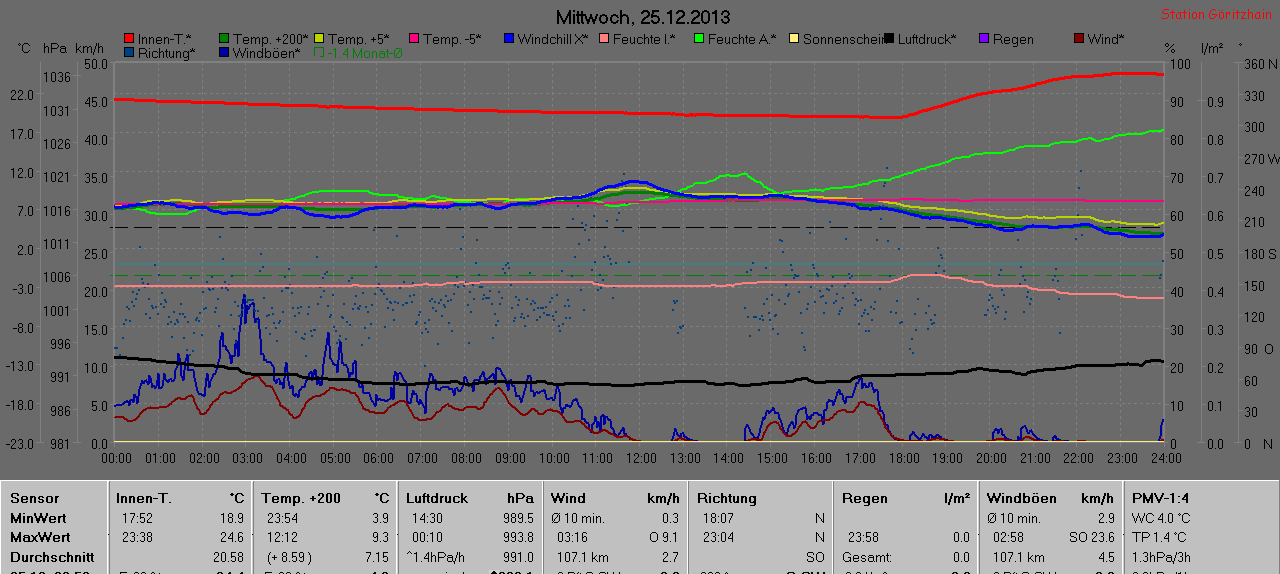Click the Station Göritzhain label

[x=1214, y=15]
